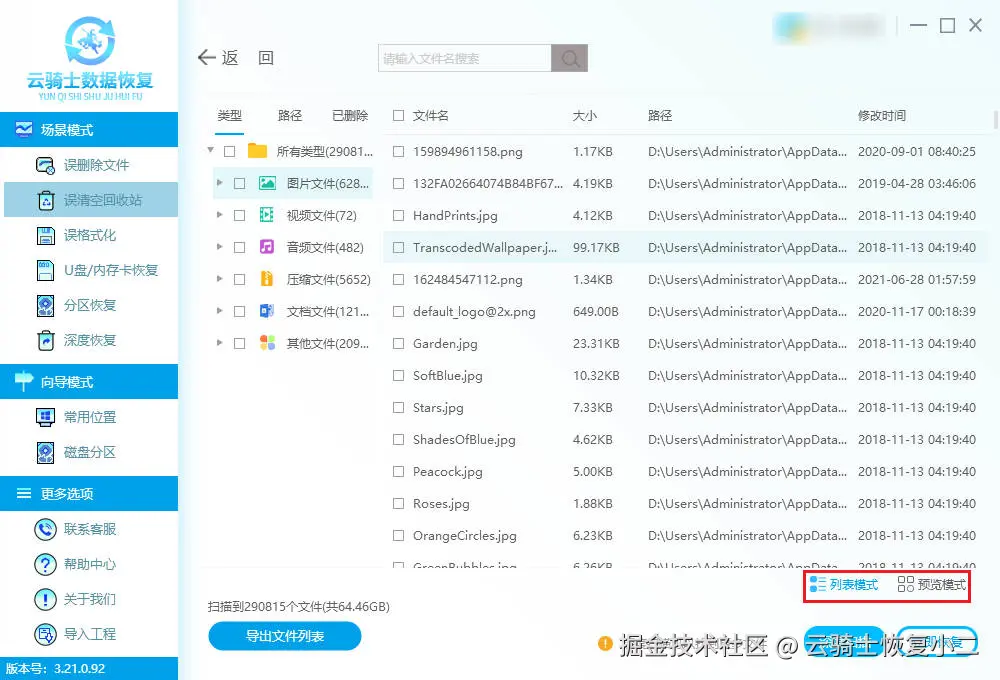
Task: Expand the 音频文件(482) tree node
Action: [219, 247]
